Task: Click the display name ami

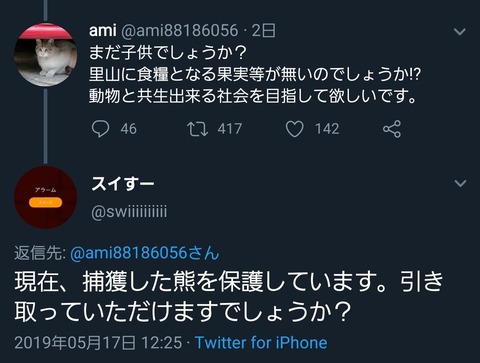Action: (x=102, y=31)
